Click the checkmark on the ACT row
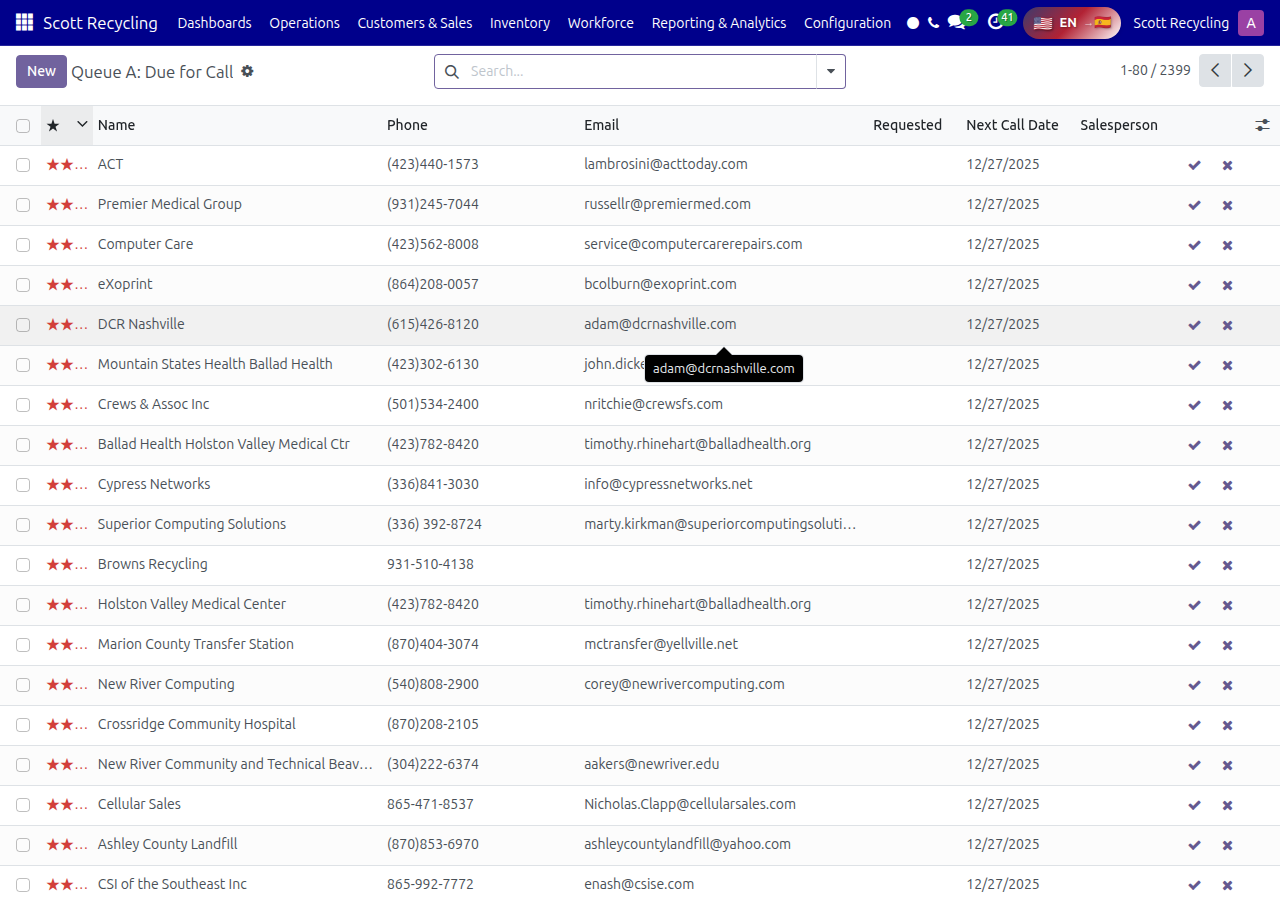Viewport: 1280px width, 900px height. click(x=1194, y=165)
